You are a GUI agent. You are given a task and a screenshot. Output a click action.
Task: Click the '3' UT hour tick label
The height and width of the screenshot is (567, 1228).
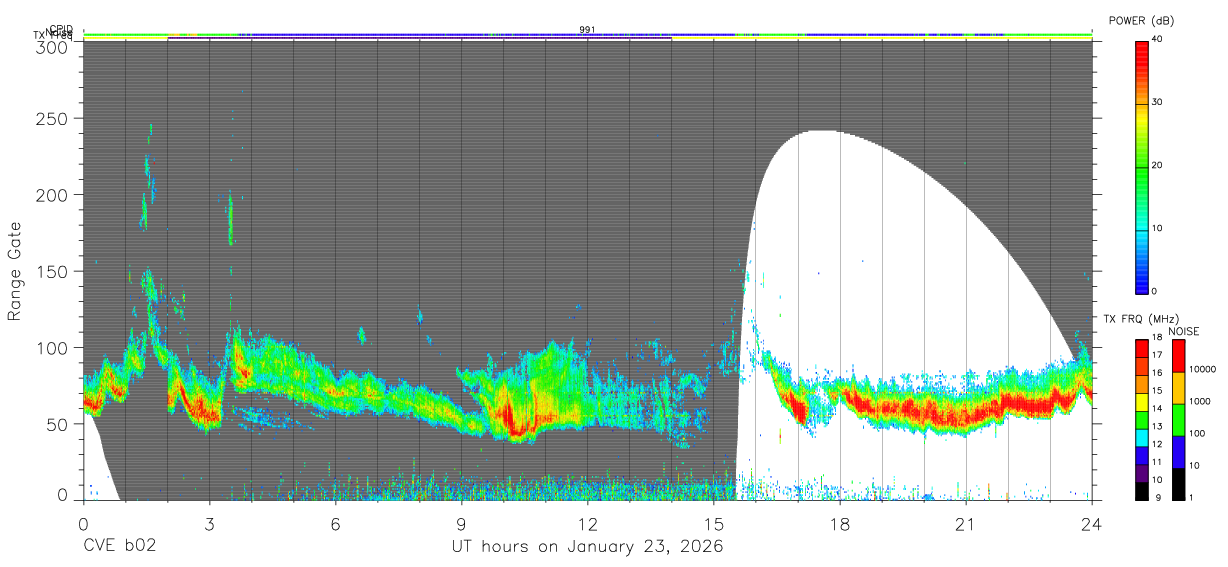tap(209, 524)
